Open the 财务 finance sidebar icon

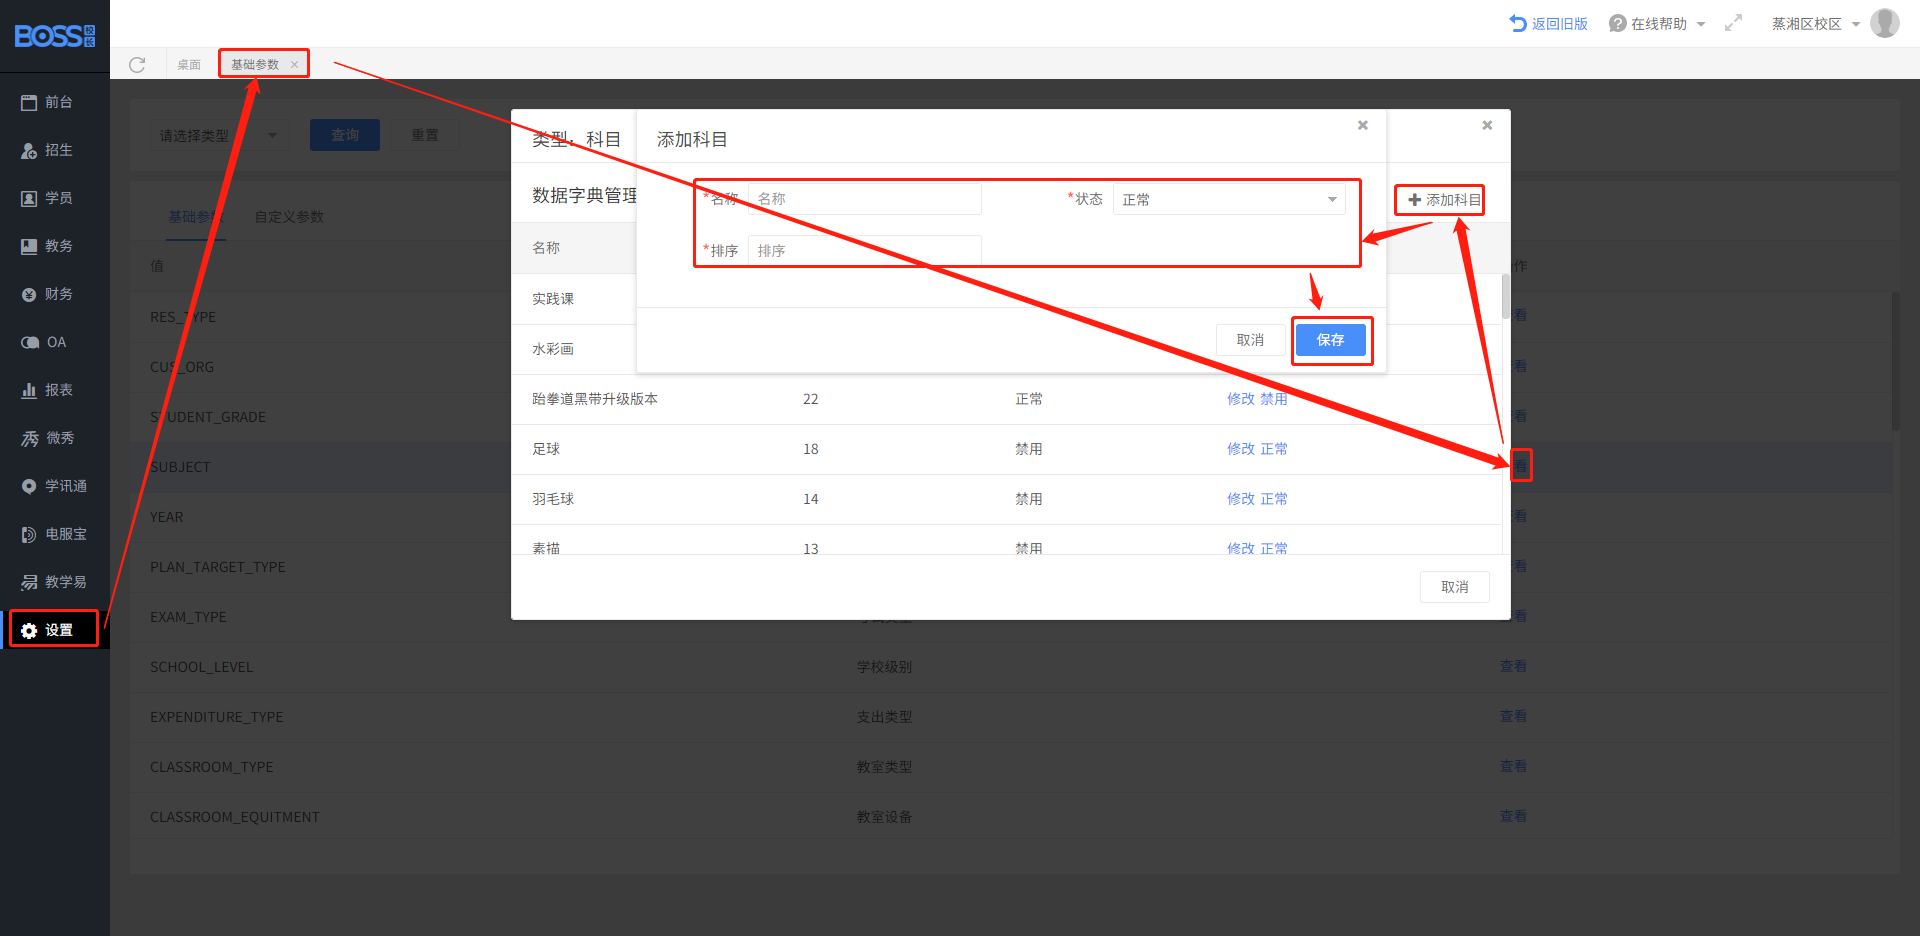point(29,294)
